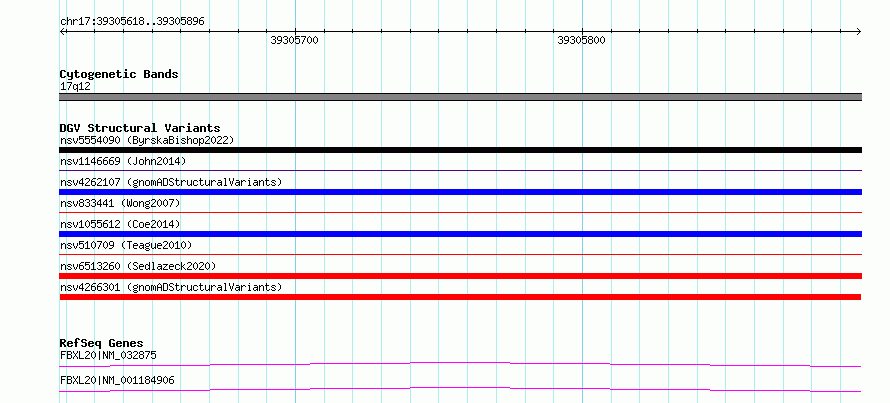Open variant nsv6513260 (Sedlazeck2020) label

(138, 266)
